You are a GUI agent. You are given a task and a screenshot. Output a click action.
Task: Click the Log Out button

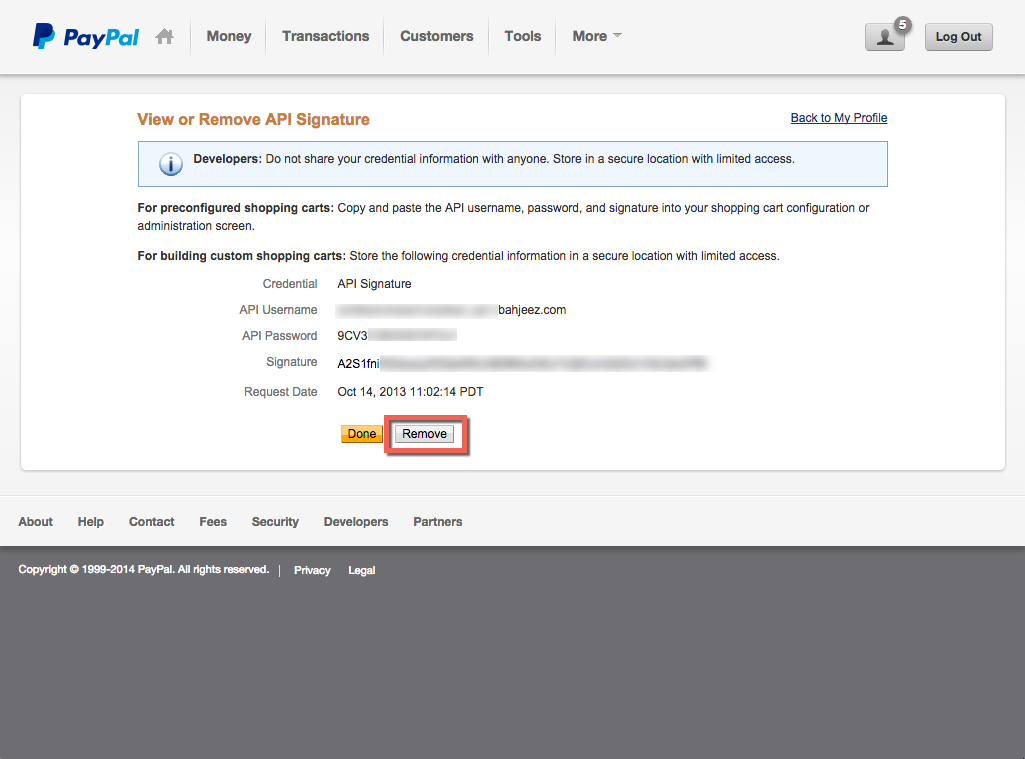(x=958, y=37)
